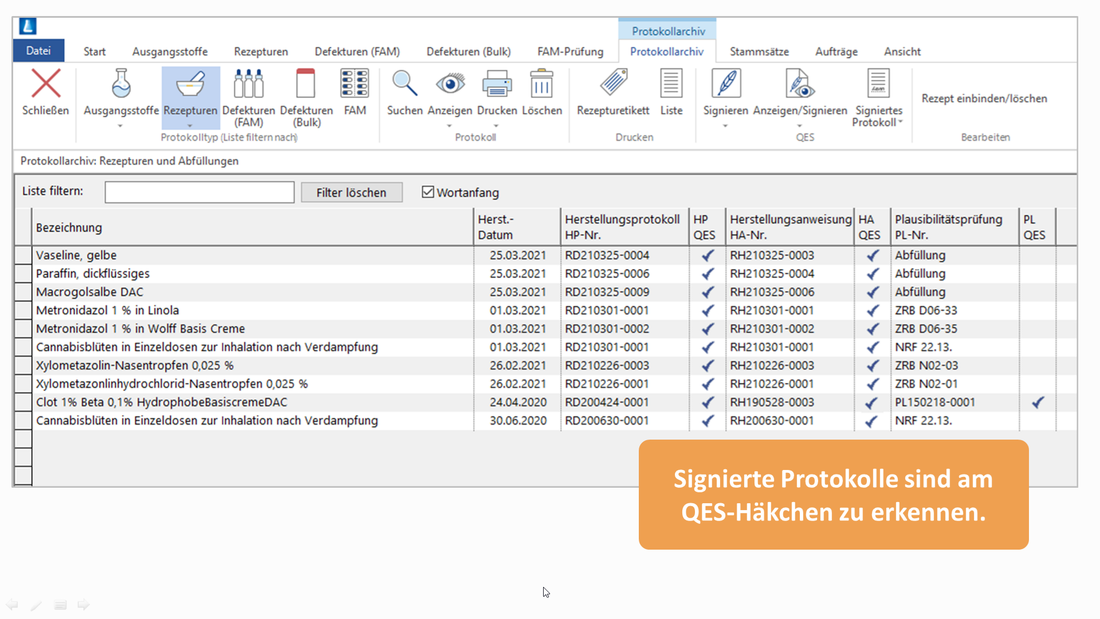Open the Liste print icon

(671, 85)
